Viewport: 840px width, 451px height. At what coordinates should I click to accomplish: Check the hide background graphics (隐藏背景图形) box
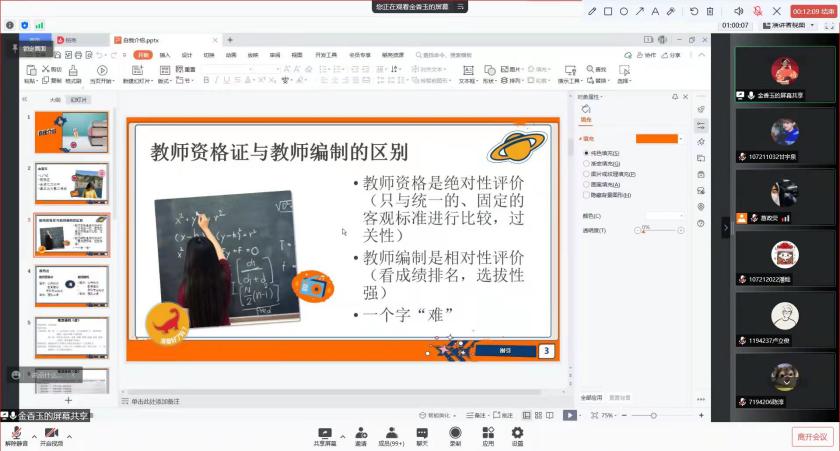586,196
